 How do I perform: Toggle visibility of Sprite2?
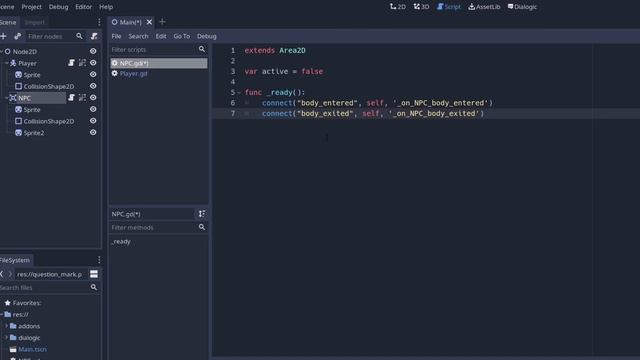pos(93,132)
